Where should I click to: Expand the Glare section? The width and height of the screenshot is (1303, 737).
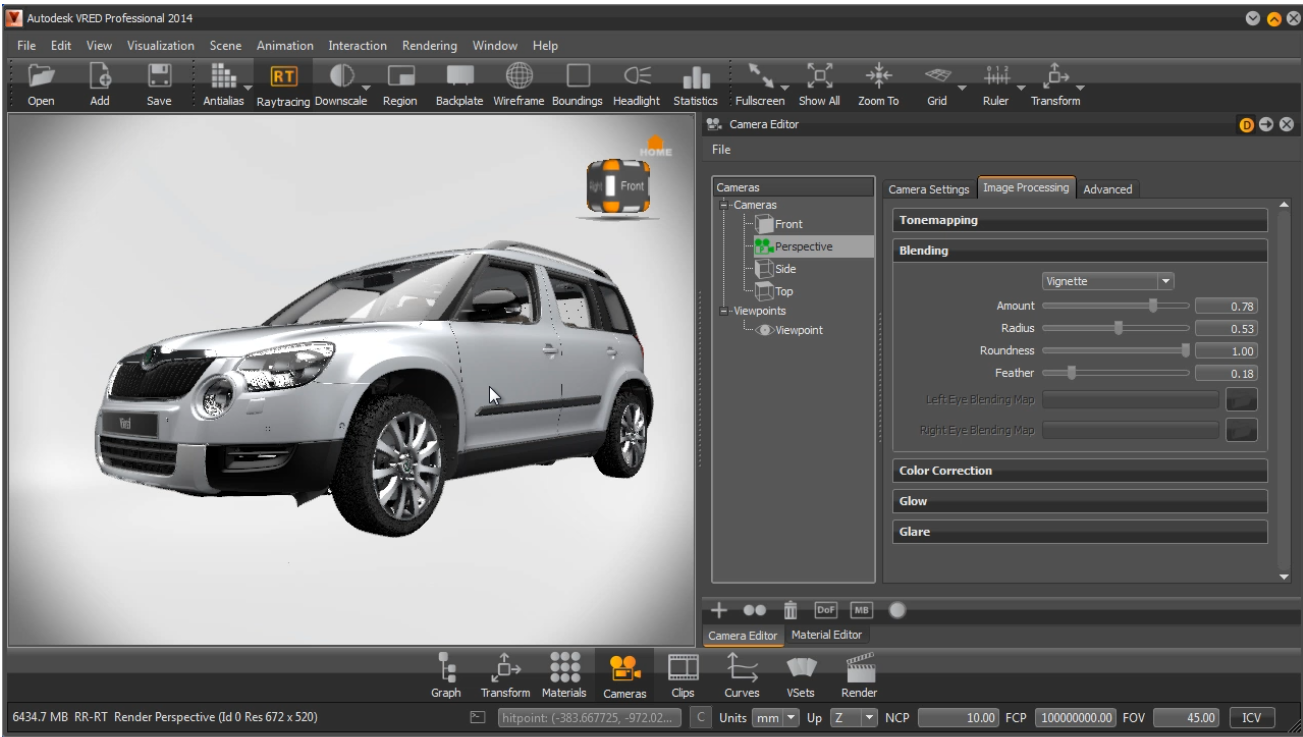[x=1079, y=532]
